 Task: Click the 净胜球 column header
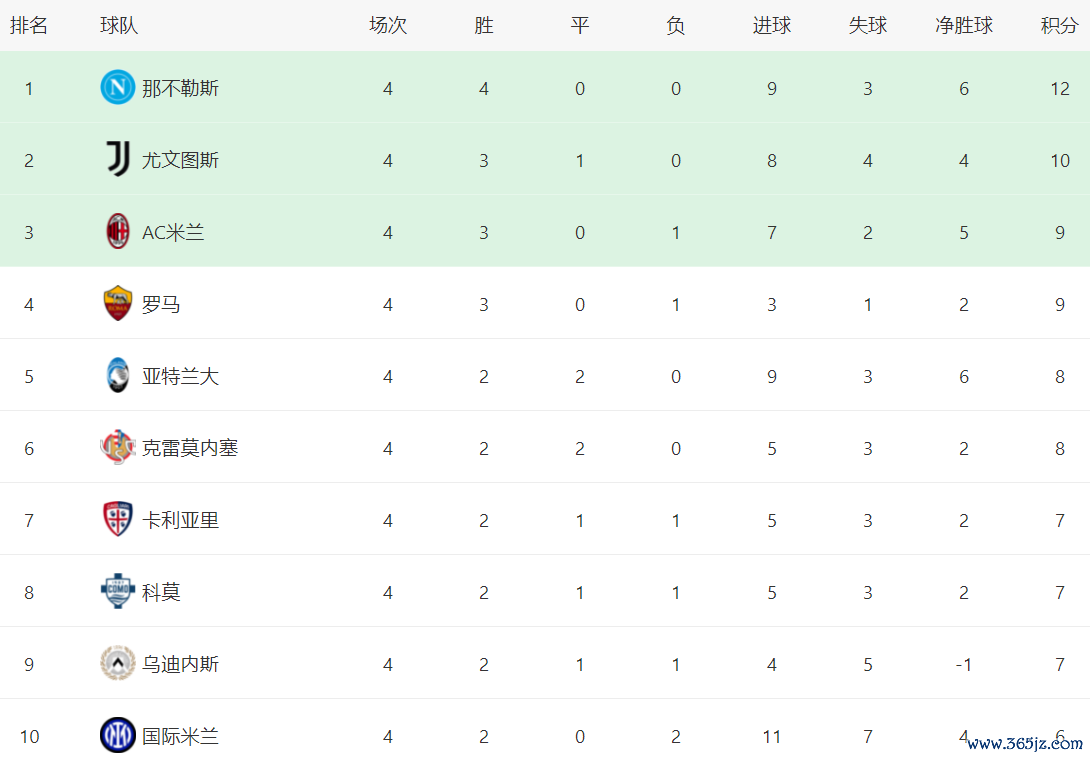coord(964,26)
